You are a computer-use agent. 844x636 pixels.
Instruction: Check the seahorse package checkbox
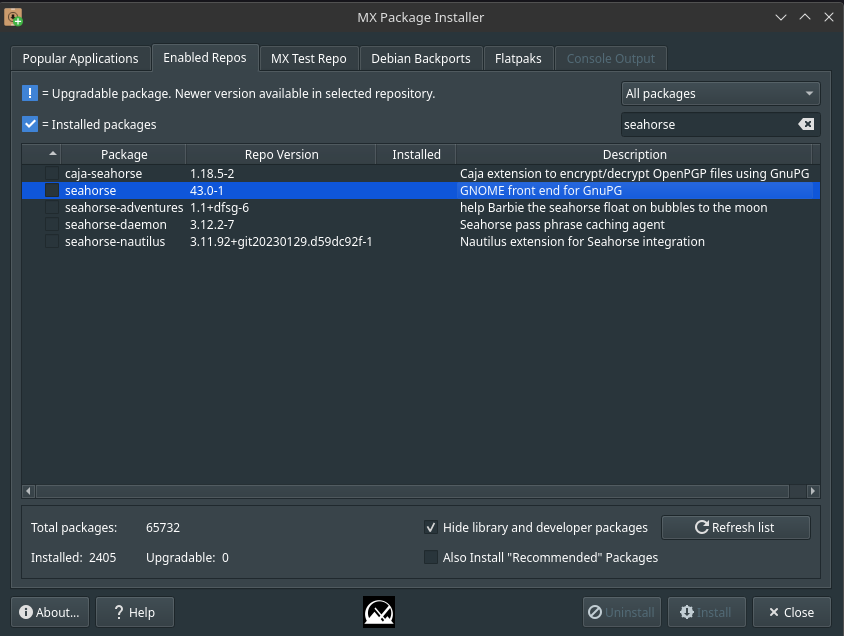pyautogui.click(x=52, y=190)
